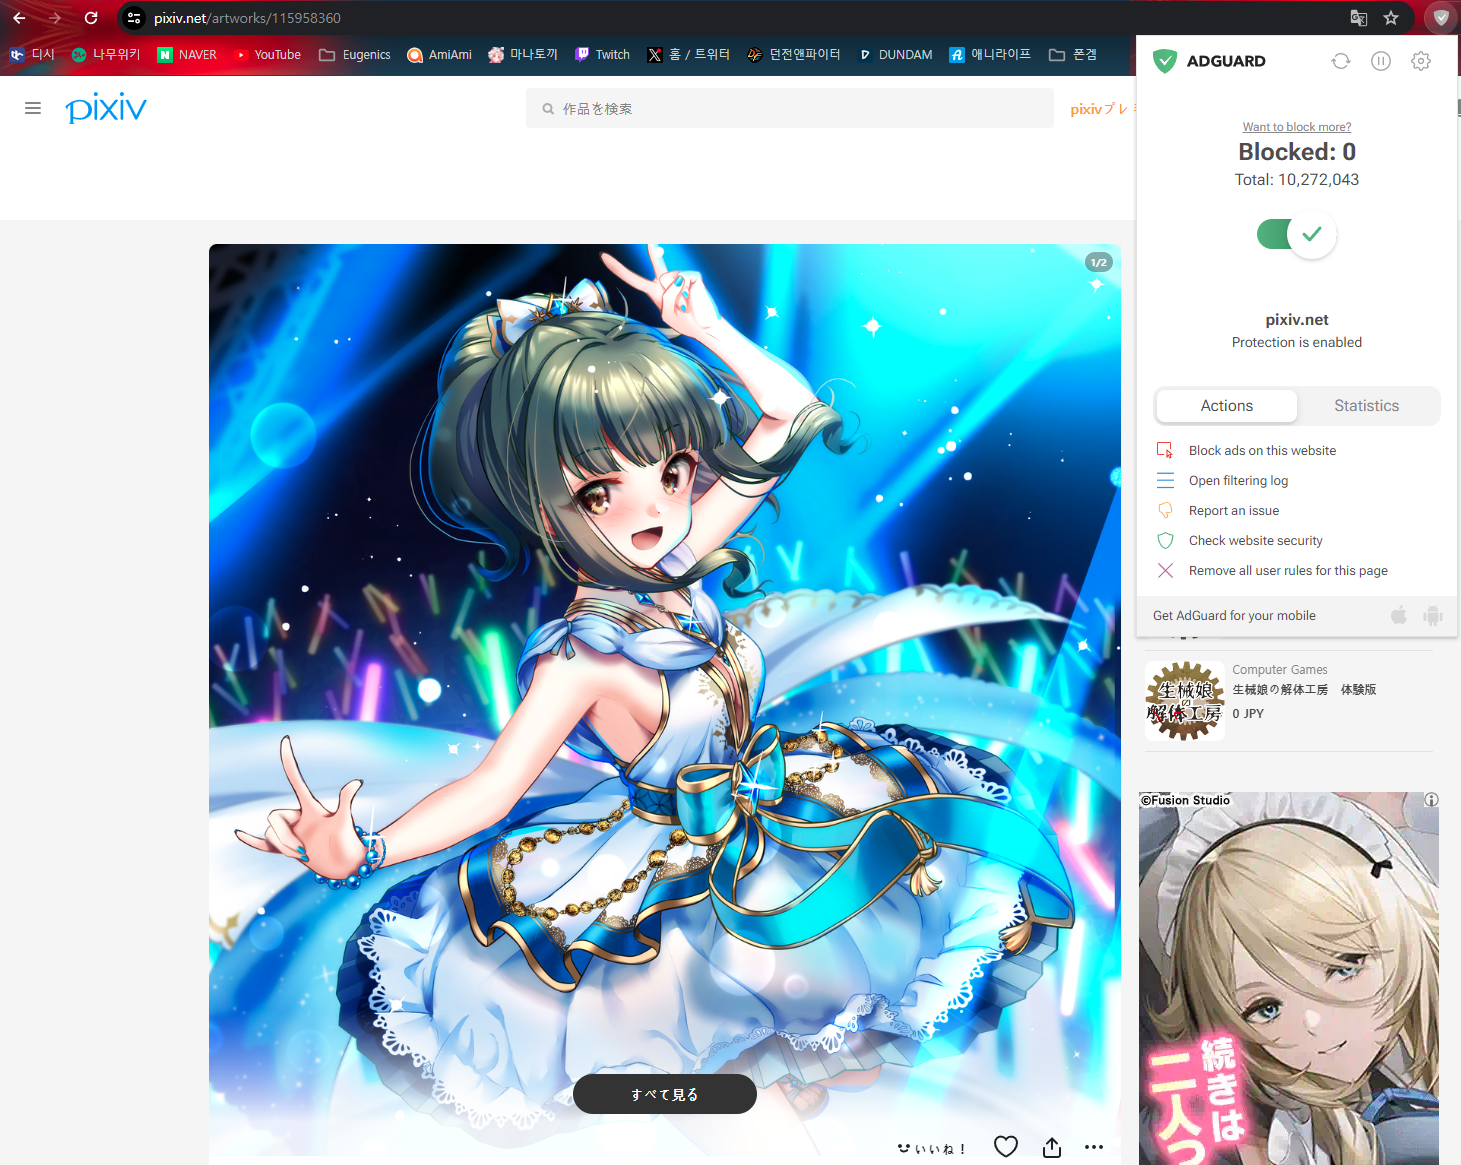Star the page with the bookmark icon
The height and width of the screenshot is (1165, 1461).
(1391, 18)
